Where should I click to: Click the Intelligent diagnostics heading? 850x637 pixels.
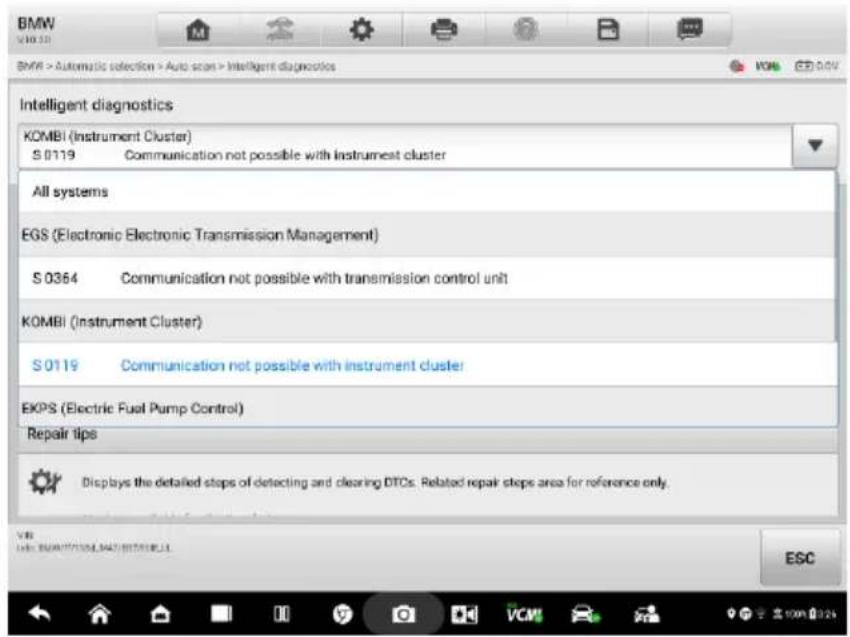96,105
